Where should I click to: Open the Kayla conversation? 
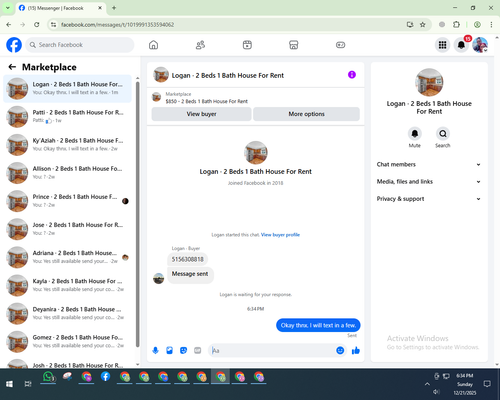point(67,285)
